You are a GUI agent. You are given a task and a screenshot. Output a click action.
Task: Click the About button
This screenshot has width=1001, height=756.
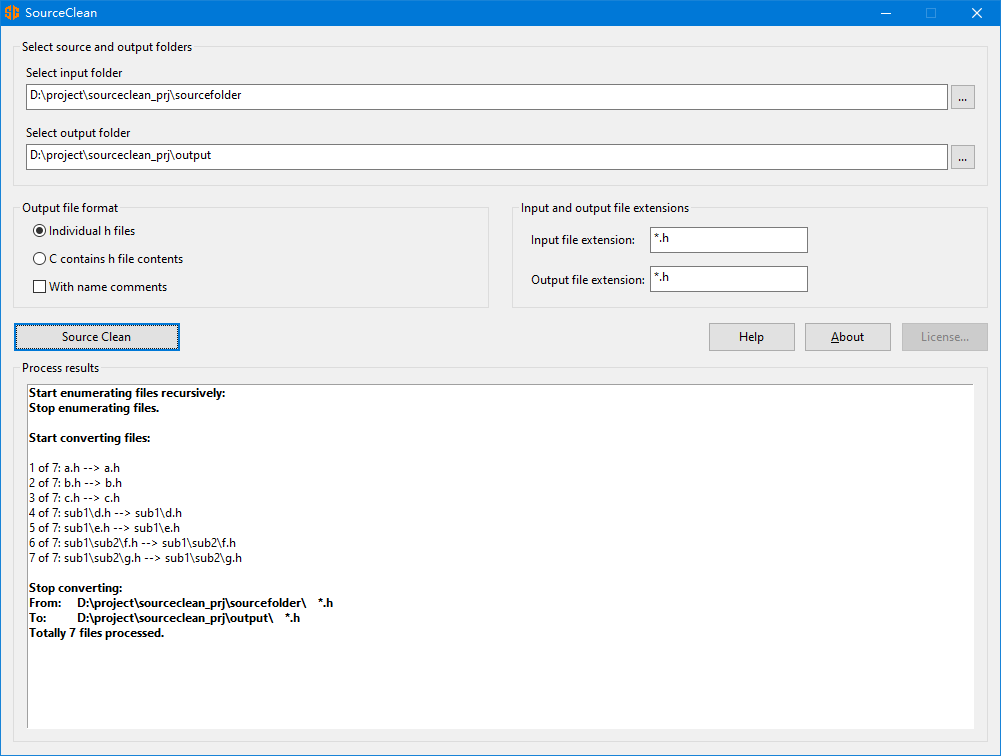coord(847,337)
